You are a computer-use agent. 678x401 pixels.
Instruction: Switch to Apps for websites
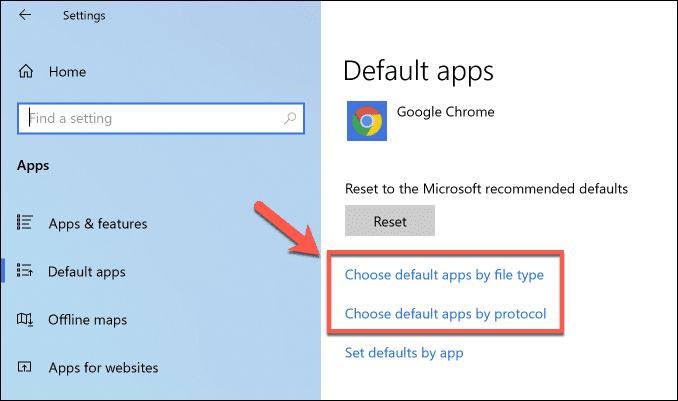(x=103, y=367)
